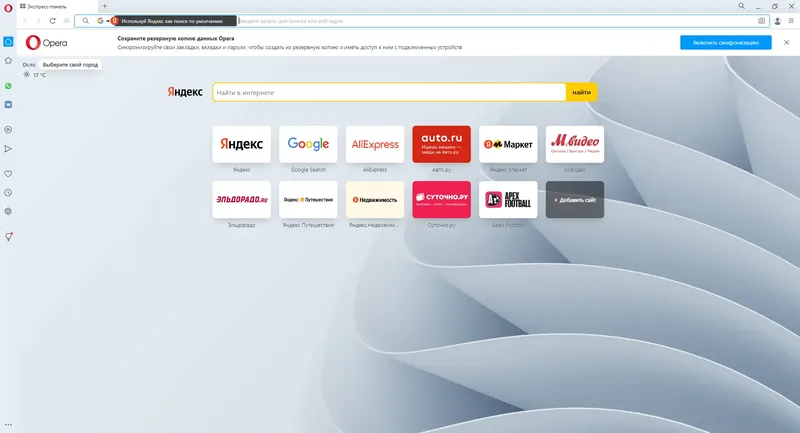
Task: Open the Яндекс speed dial tile
Action: [241, 144]
